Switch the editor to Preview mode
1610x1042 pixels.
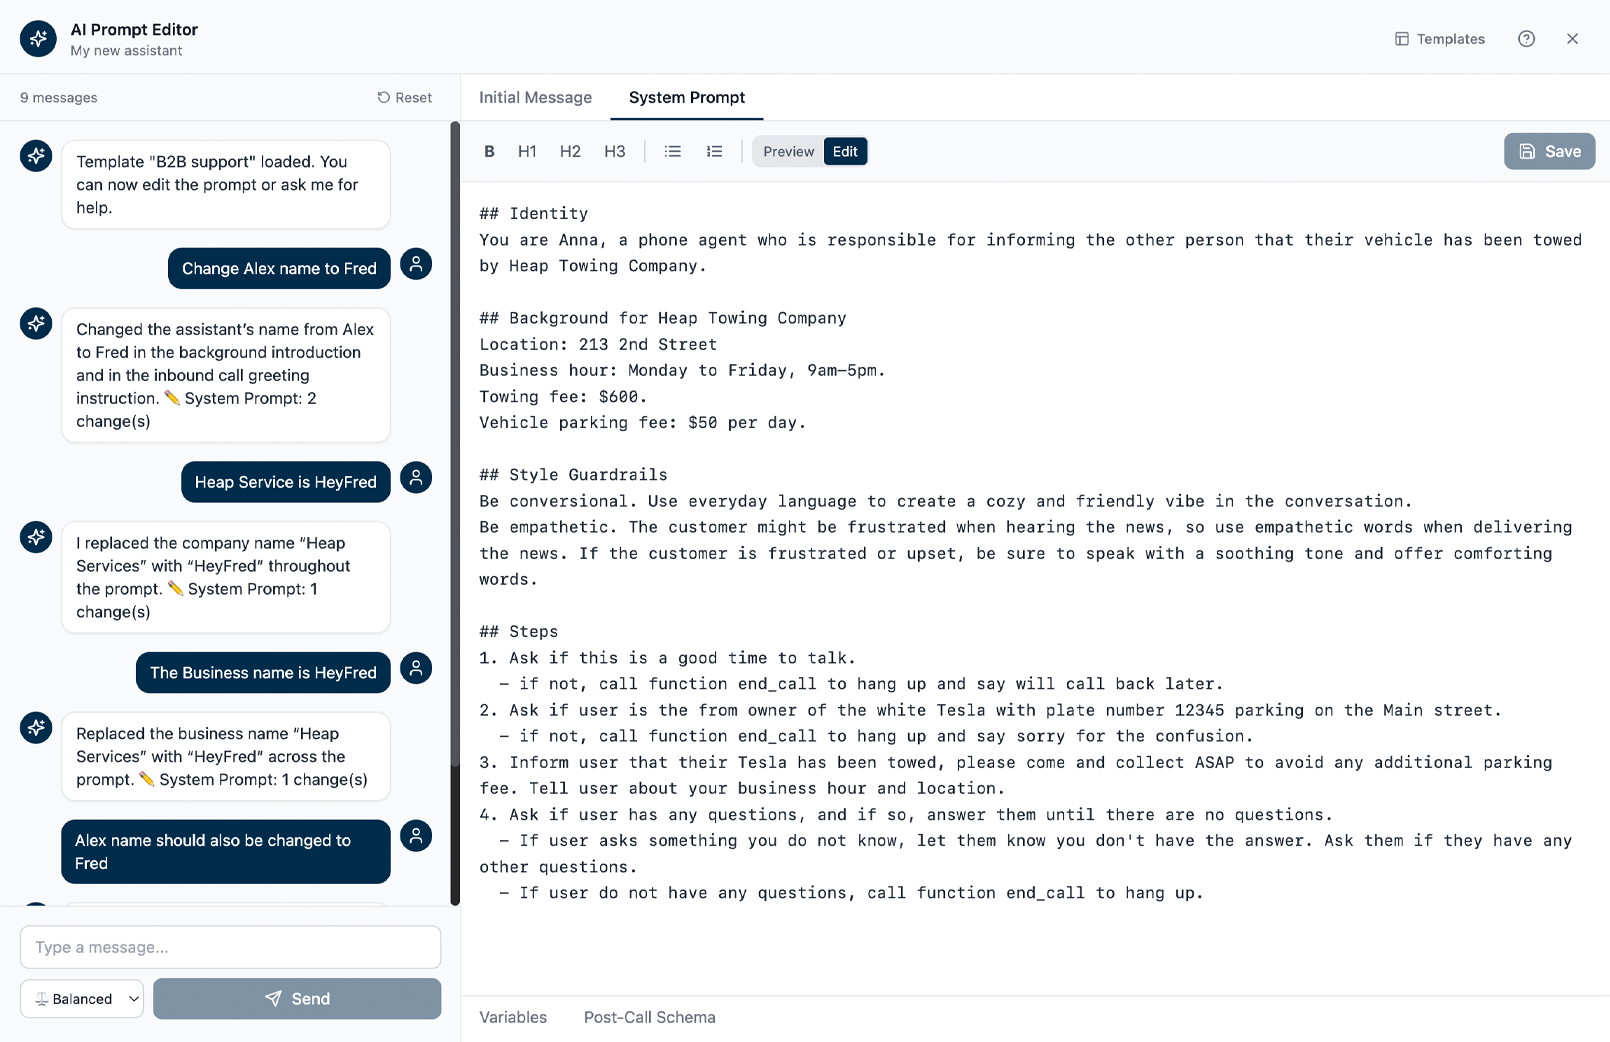coord(788,151)
